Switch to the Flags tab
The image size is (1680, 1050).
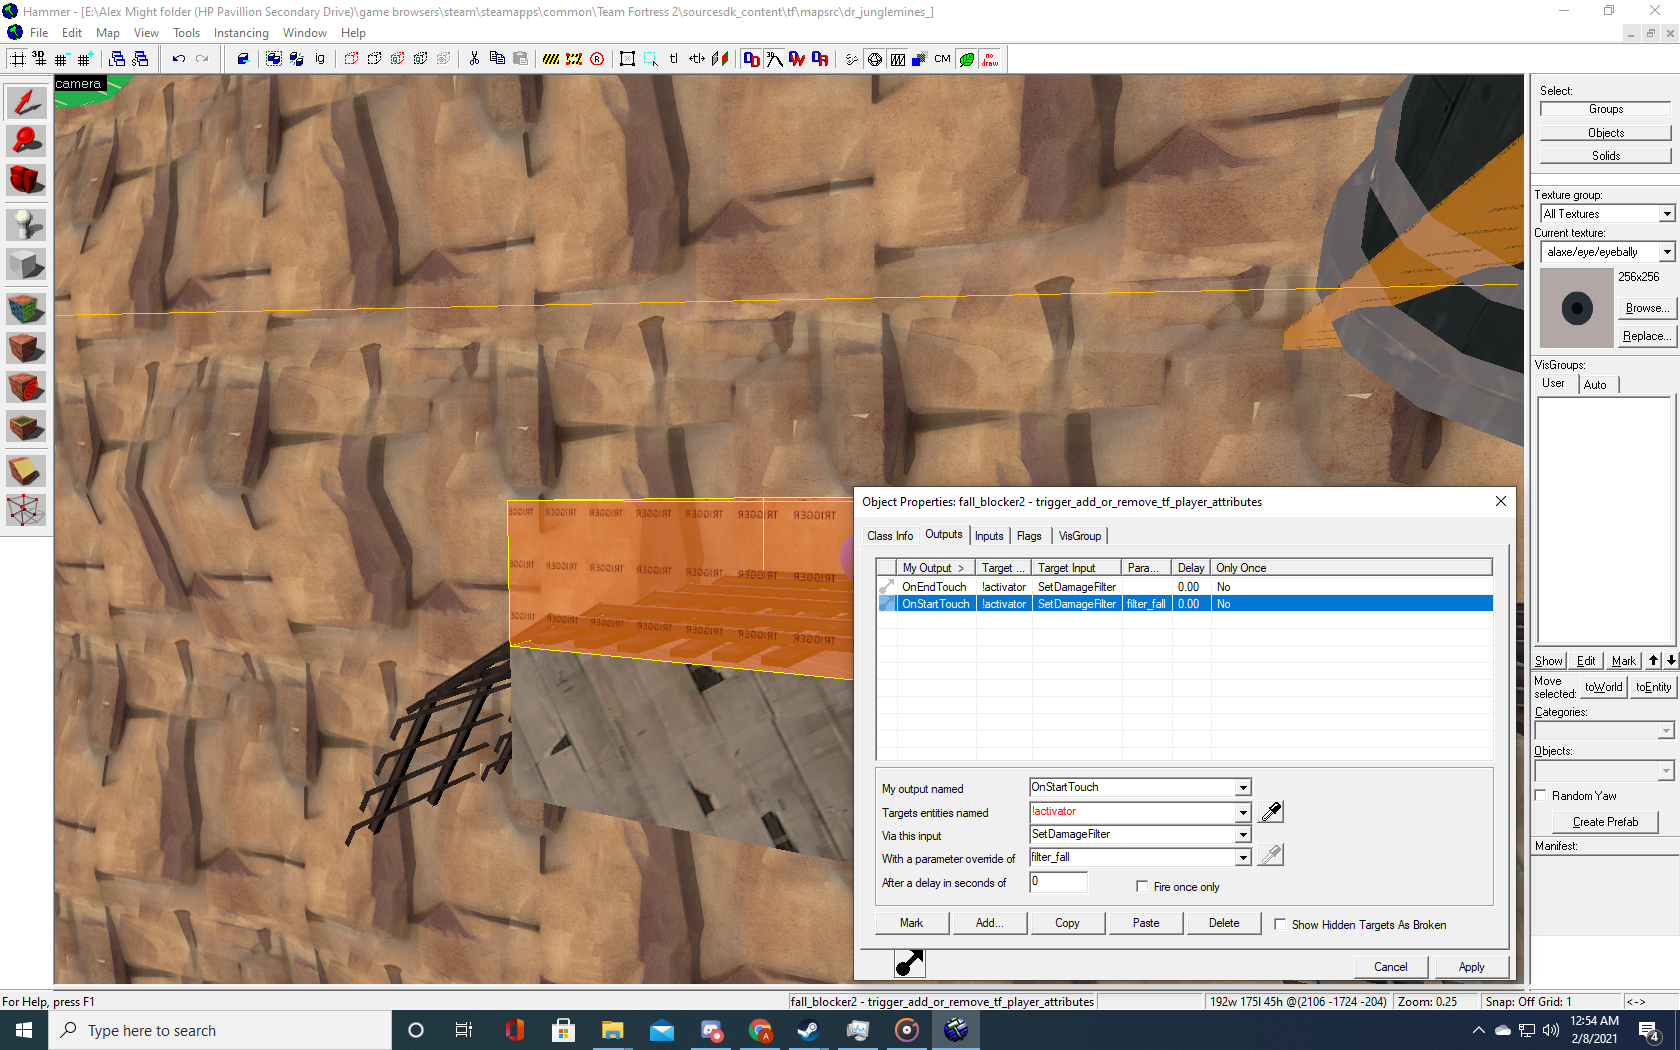pos(1029,536)
